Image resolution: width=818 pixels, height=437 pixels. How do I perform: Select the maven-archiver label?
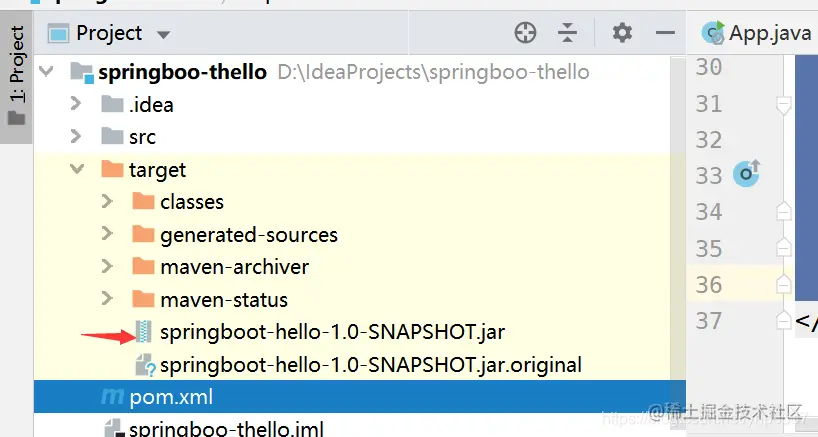(x=235, y=267)
